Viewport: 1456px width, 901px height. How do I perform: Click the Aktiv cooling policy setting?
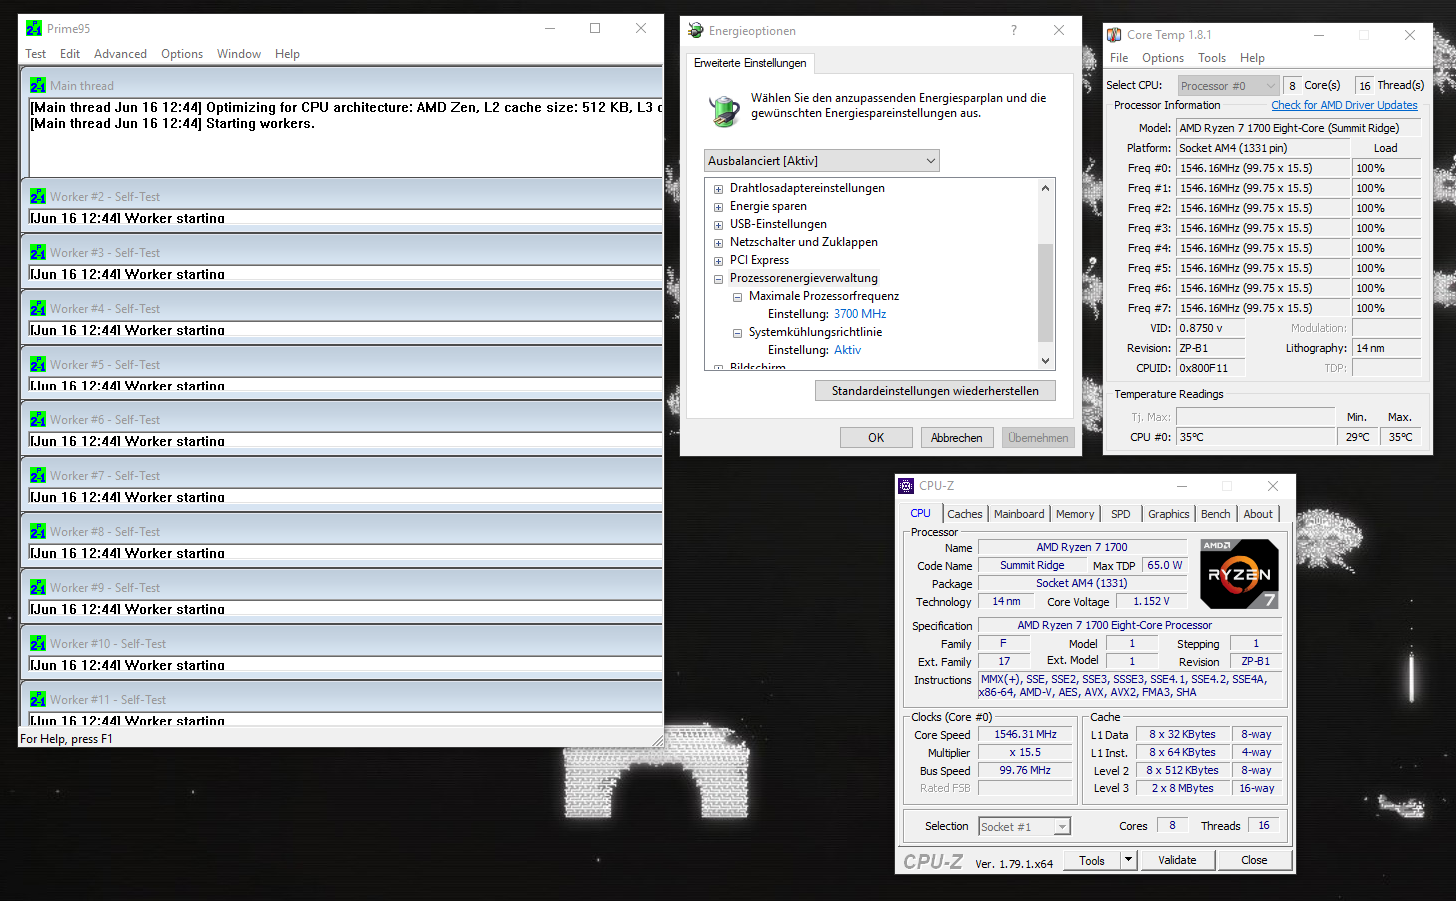tap(847, 350)
